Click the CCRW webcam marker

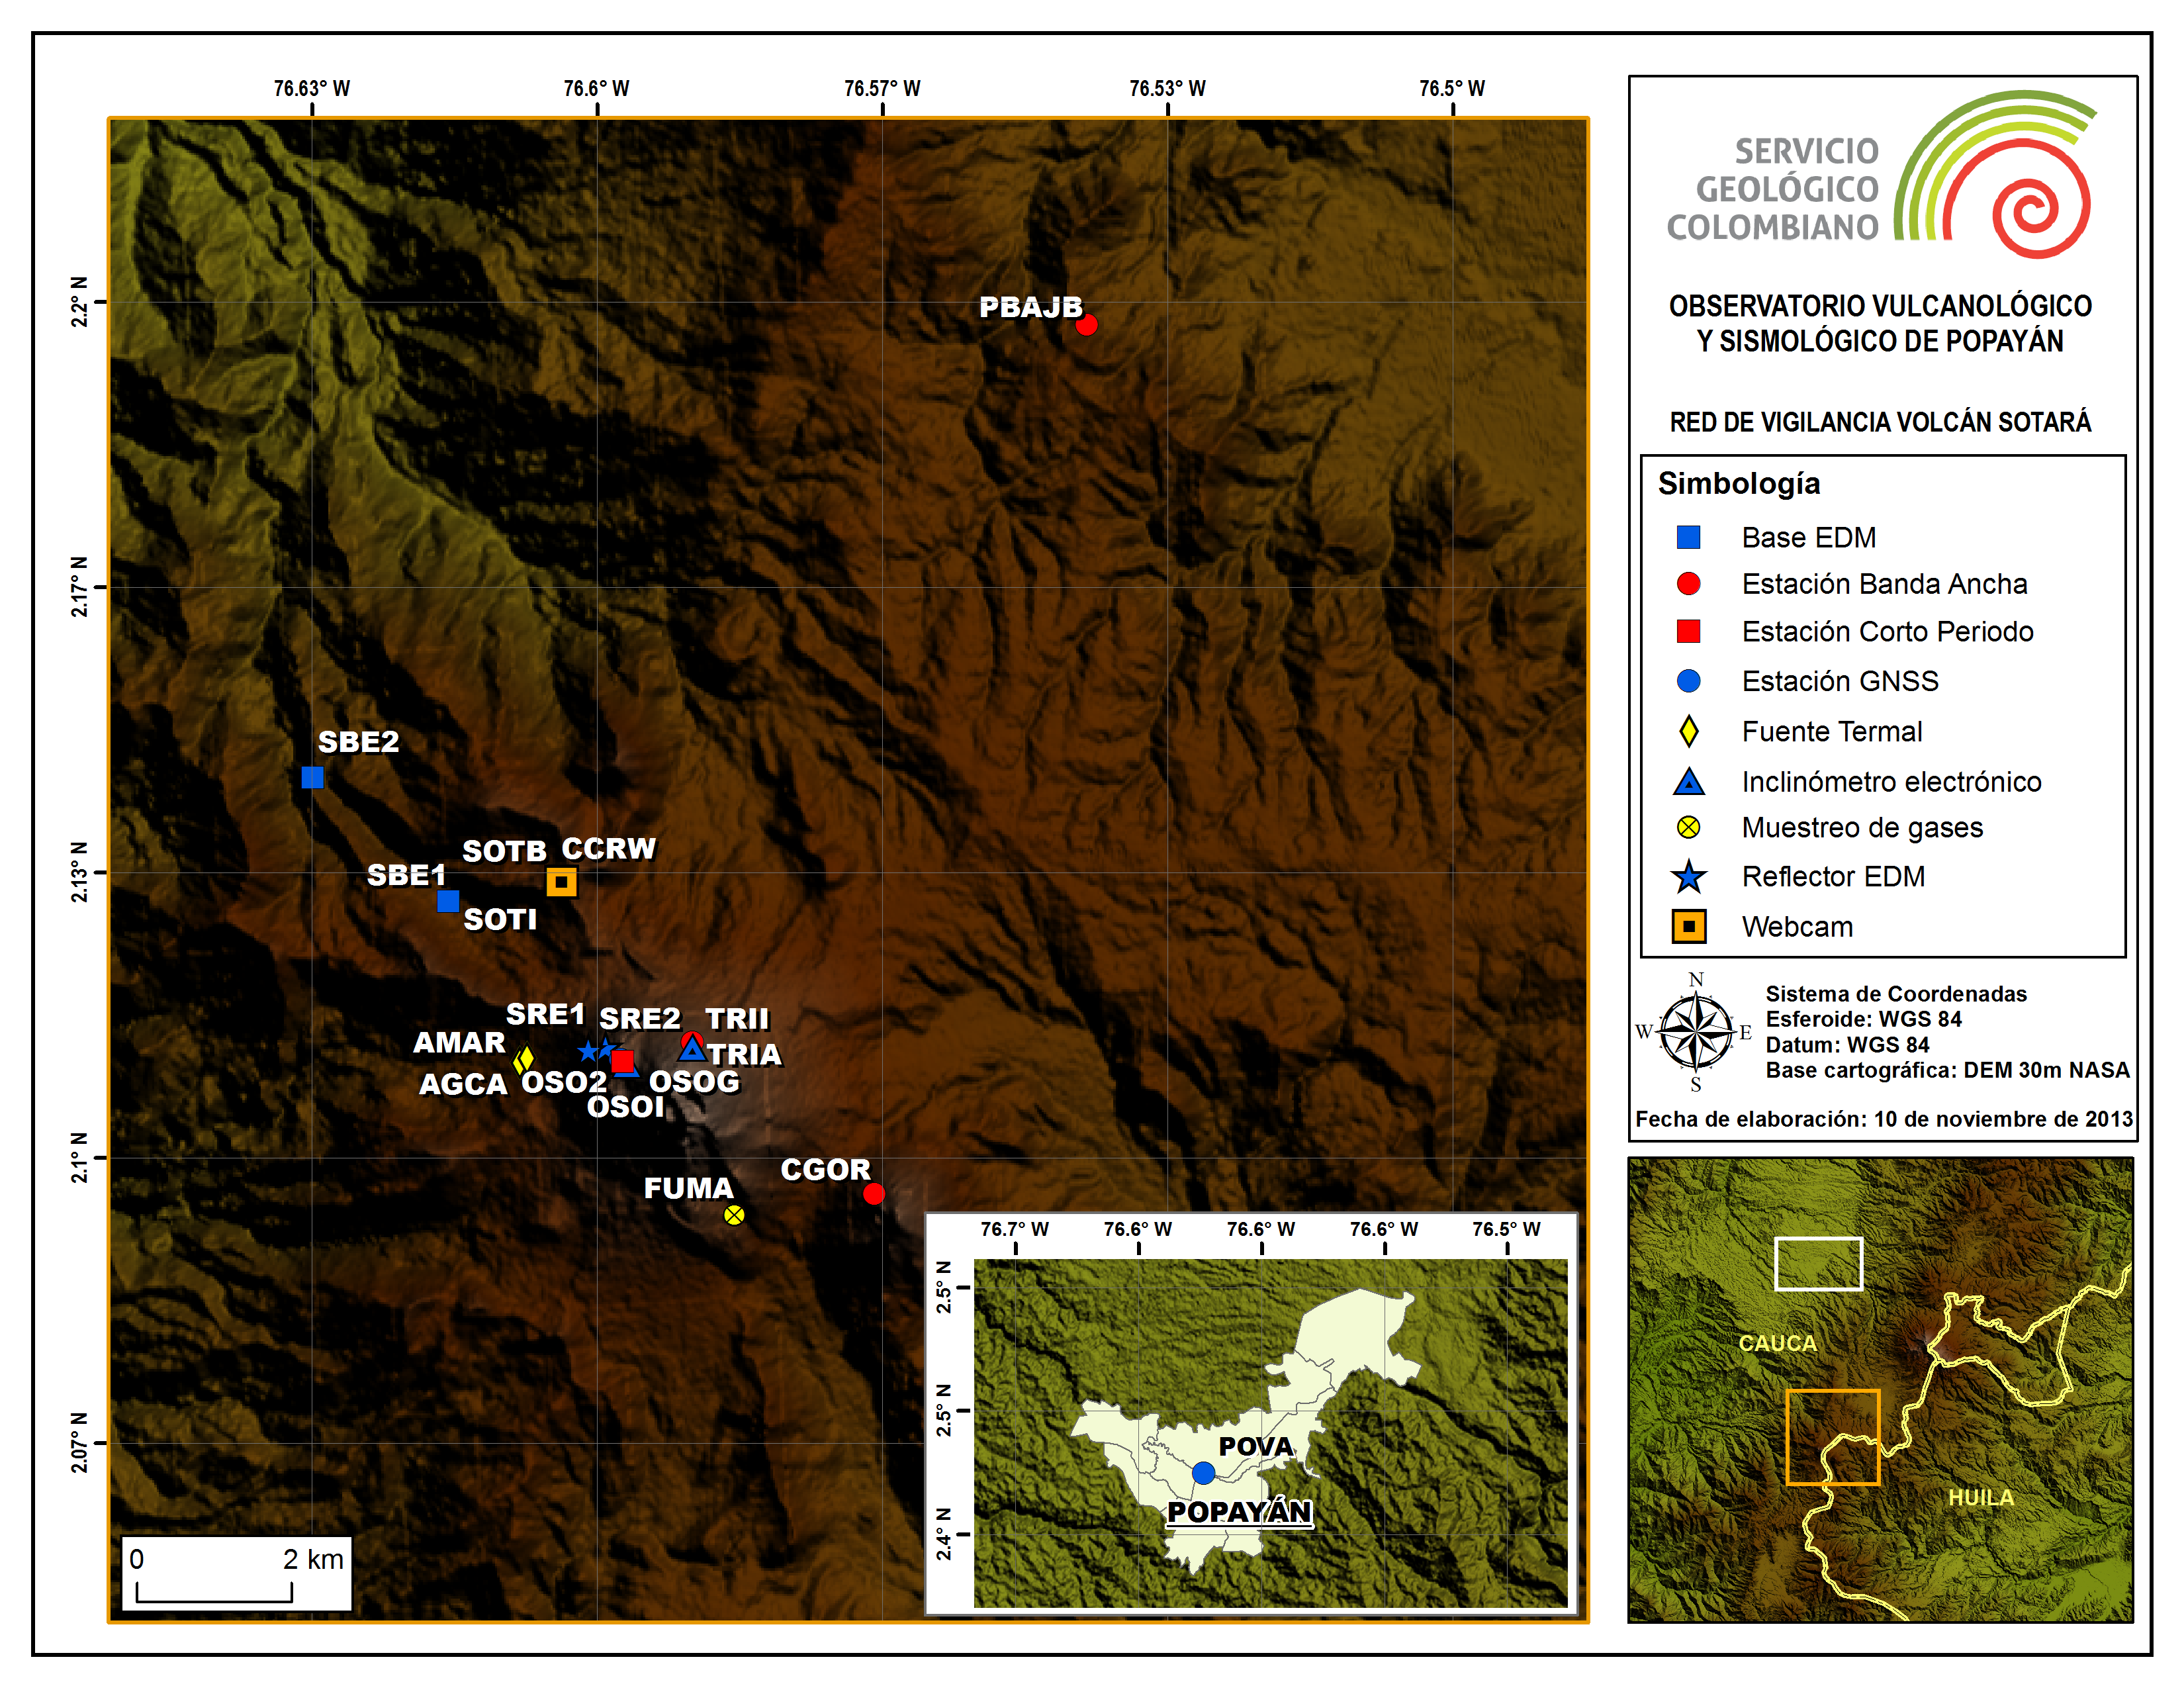tap(562, 882)
